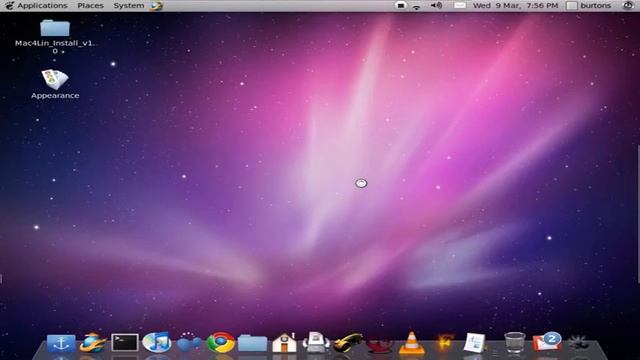Open the wireless network indicator
This screenshot has width=640, height=360.
[x=416, y=6]
